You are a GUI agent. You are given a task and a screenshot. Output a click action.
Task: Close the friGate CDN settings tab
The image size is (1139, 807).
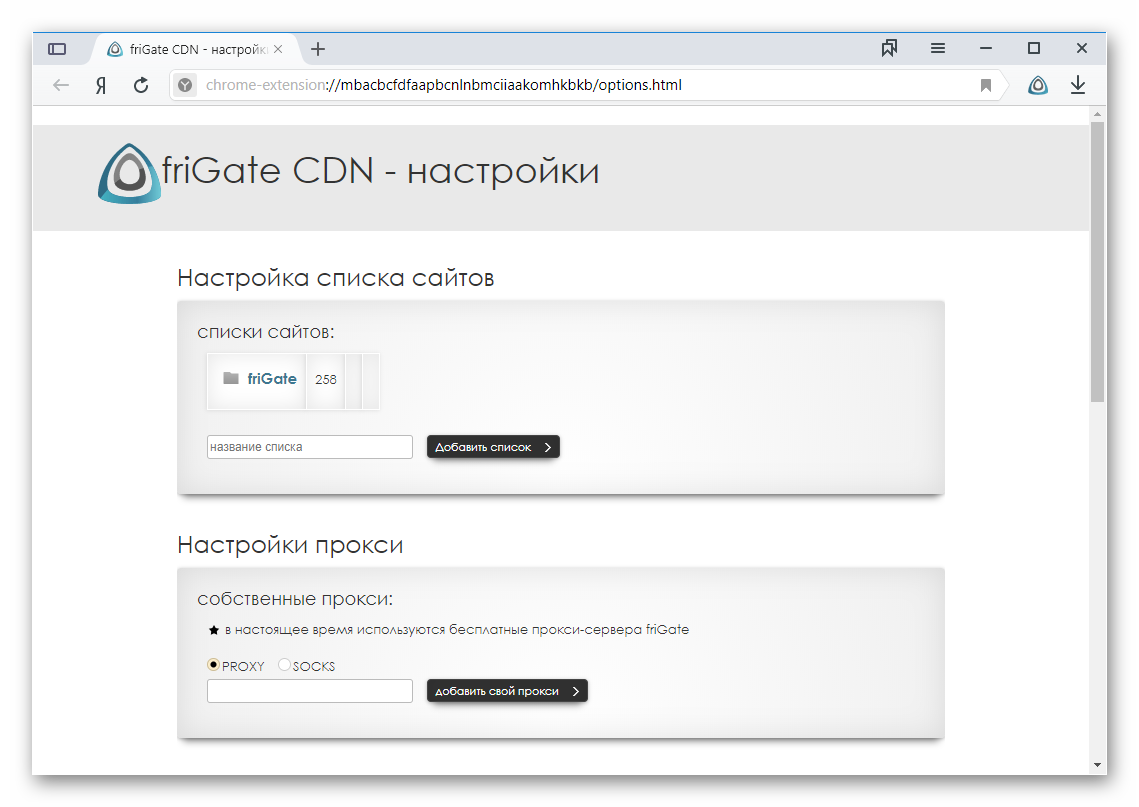[278, 49]
